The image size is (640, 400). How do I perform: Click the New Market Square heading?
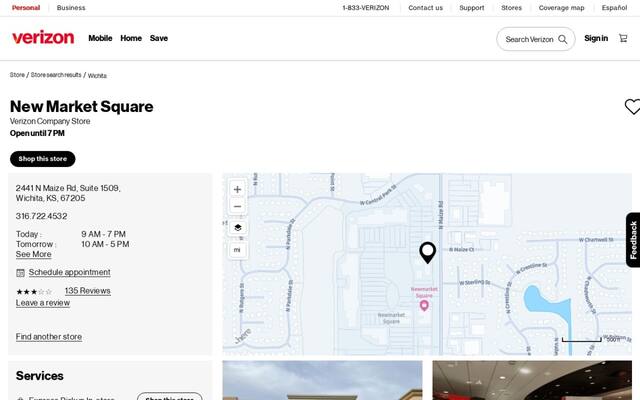[x=82, y=107]
